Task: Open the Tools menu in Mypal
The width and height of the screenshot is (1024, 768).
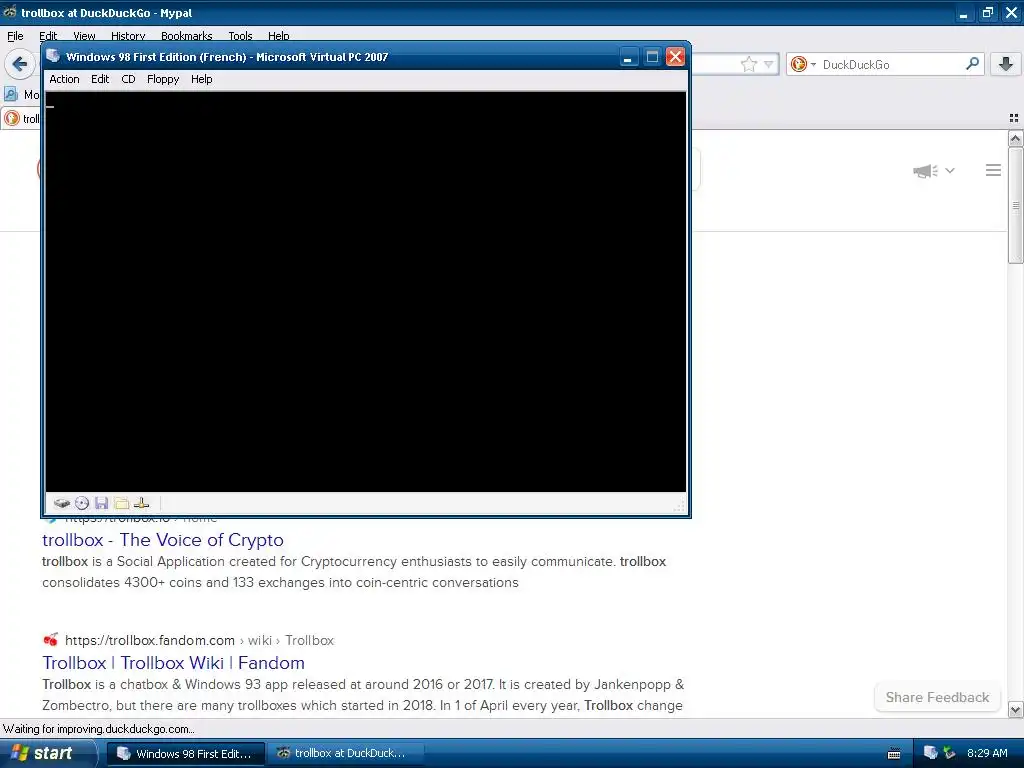Action: (x=240, y=36)
